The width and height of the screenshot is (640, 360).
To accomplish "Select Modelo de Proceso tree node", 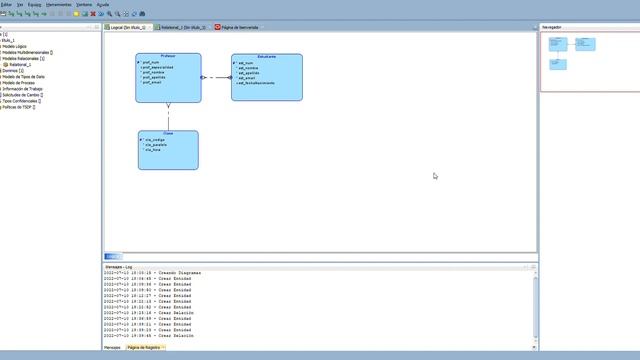I will [18, 83].
